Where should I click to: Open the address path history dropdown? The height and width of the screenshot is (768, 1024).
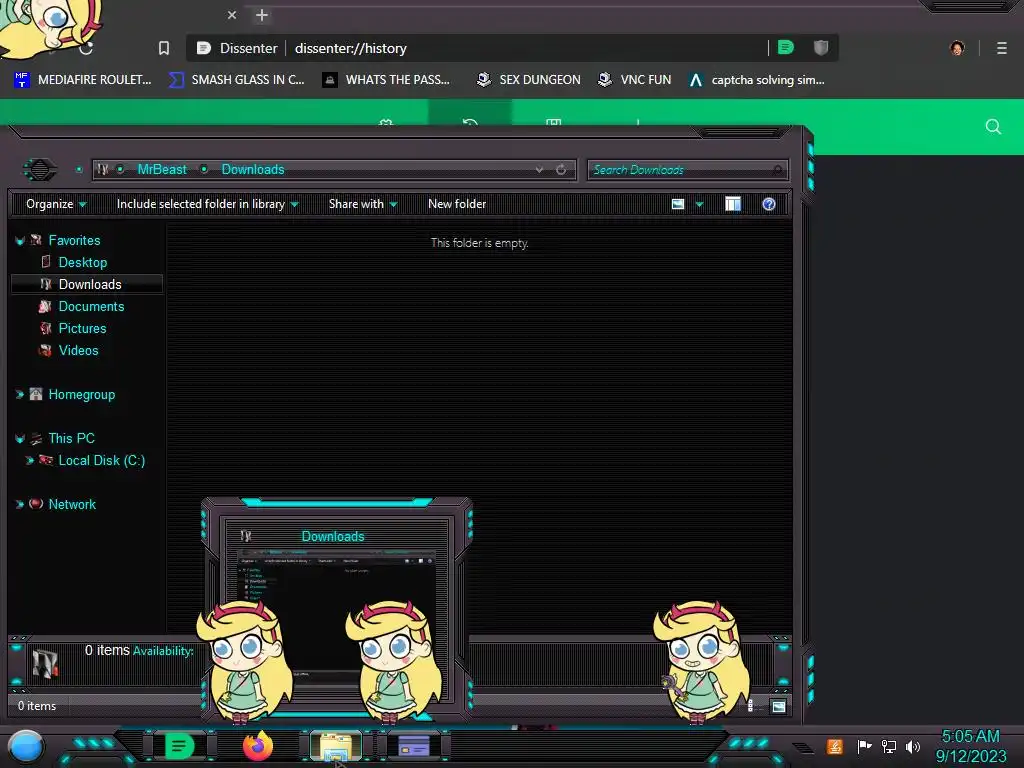point(539,170)
